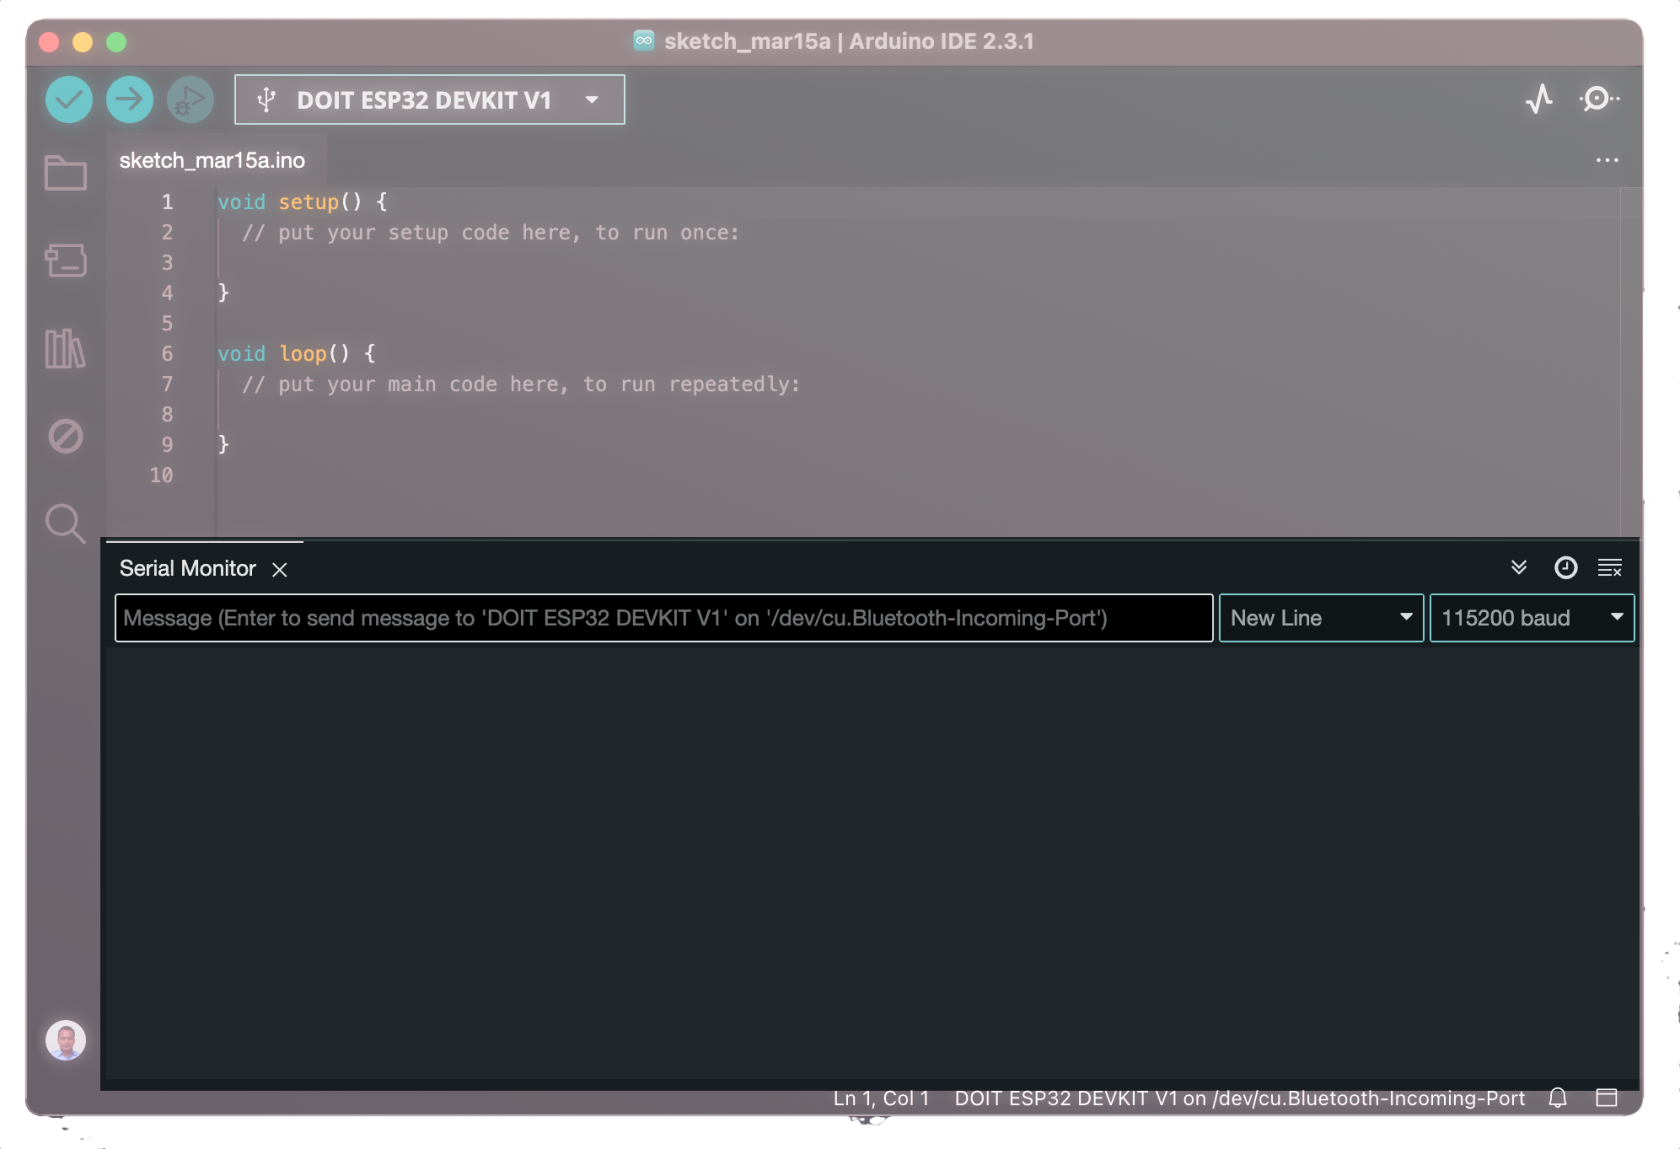The image size is (1680, 1149).
Task: Click the void loop() line of code
Action: [x=296, y=354]
